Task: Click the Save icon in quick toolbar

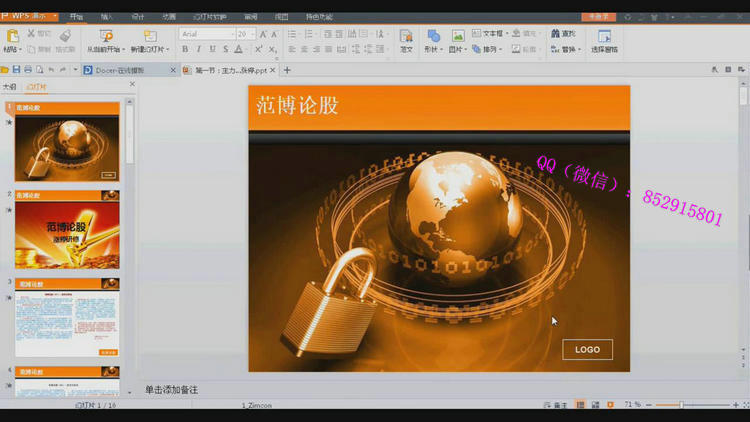Action: pyautogui.click(x=16, y=70)
